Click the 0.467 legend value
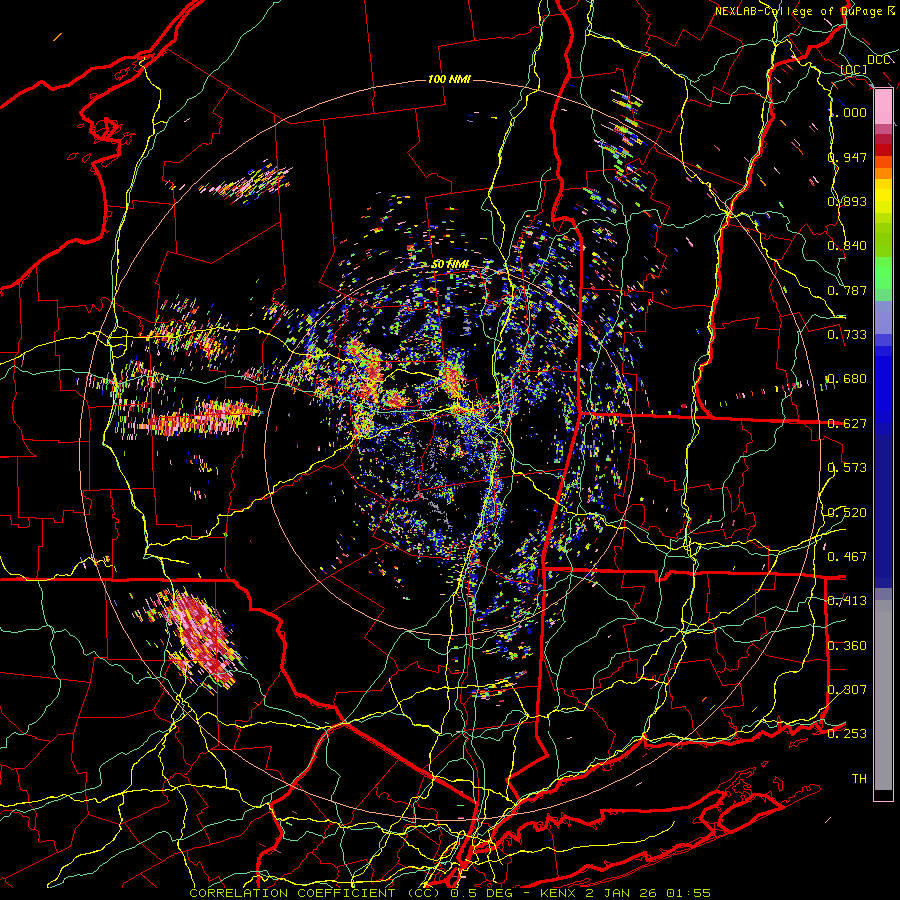The height and width of the screenshot is (900, 900). (847, 557)
